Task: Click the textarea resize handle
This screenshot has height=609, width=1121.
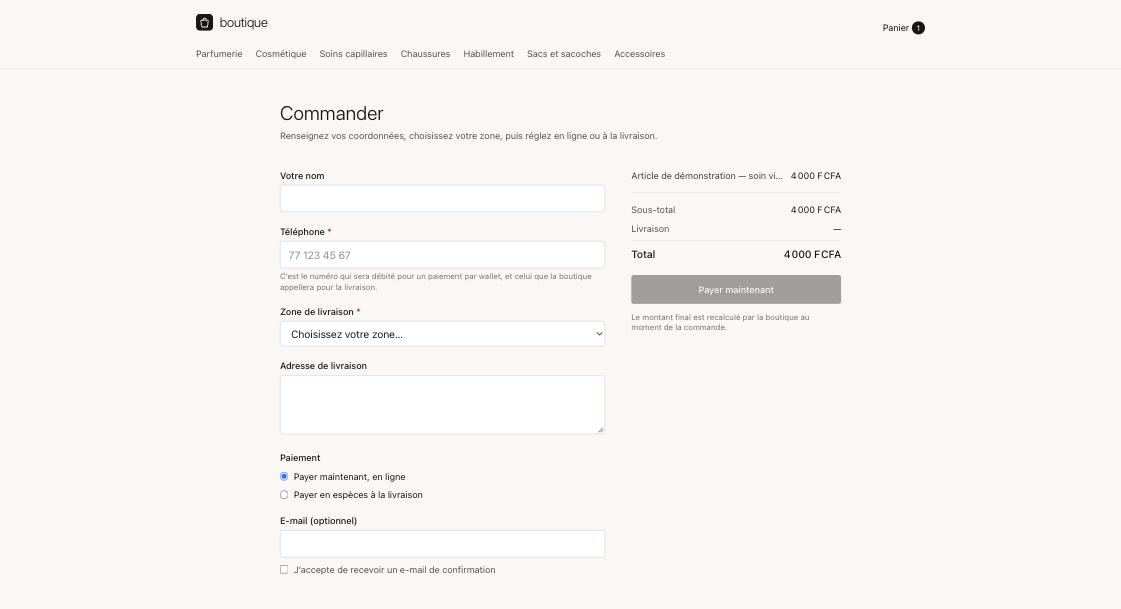Action: (x=601, y=430)
